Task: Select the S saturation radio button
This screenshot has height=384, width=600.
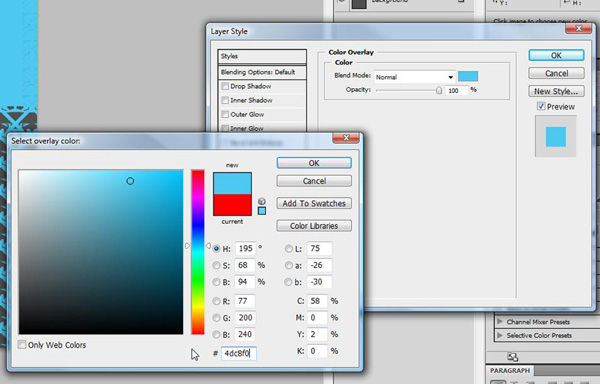Action: point(217,265)
